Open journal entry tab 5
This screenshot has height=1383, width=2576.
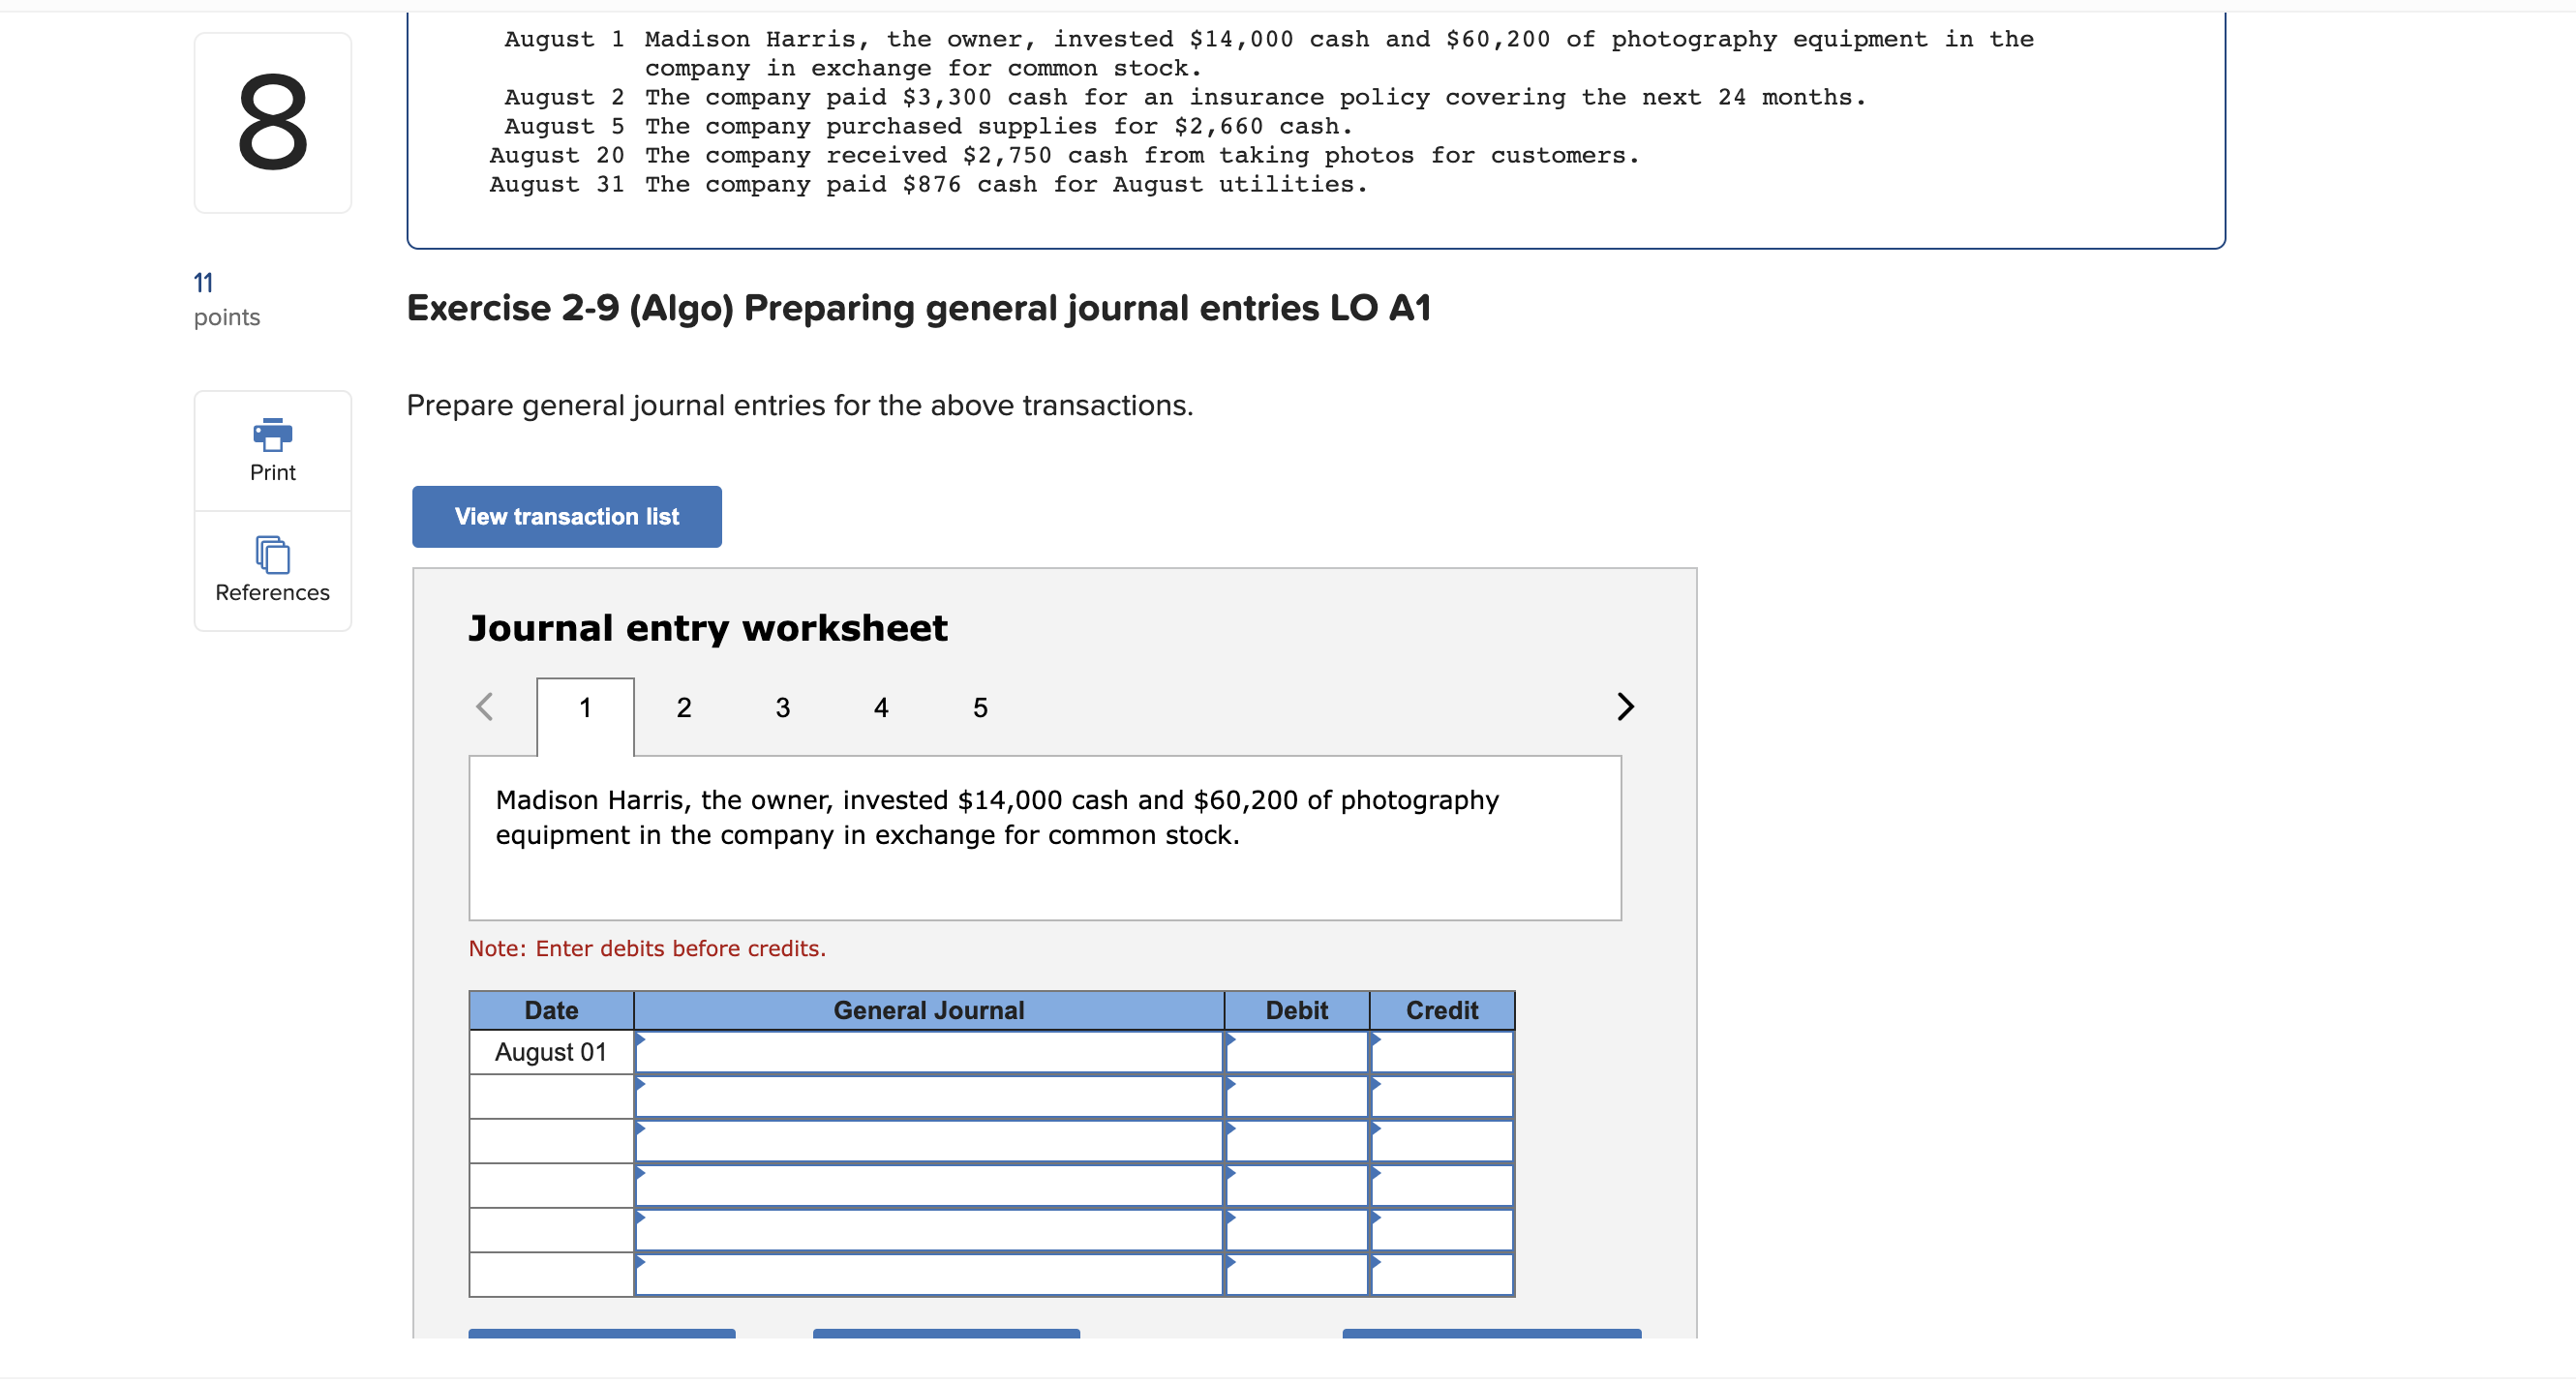point(979,708)
